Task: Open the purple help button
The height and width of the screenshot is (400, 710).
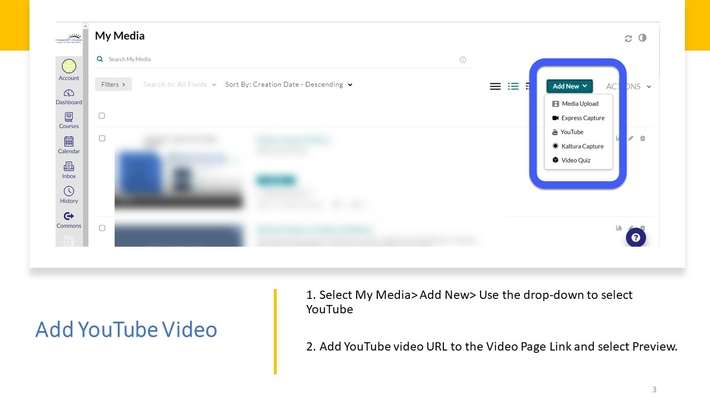Action: pos(636,237)
